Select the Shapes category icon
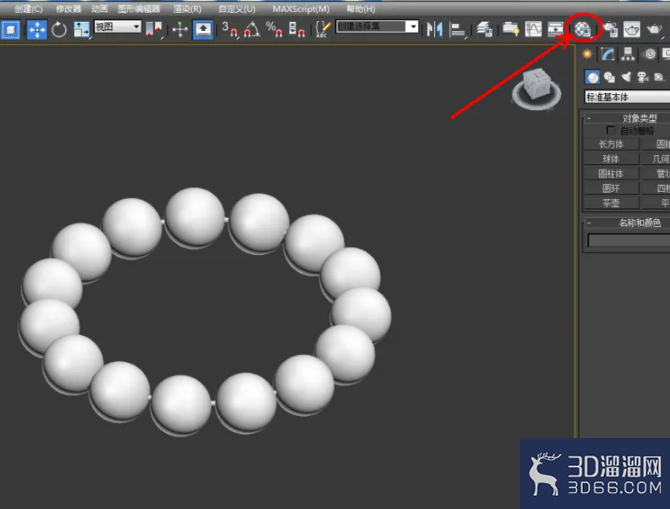The height and width of the screenshot is (509, 670). pyautogui.click(x=609, y=77)
